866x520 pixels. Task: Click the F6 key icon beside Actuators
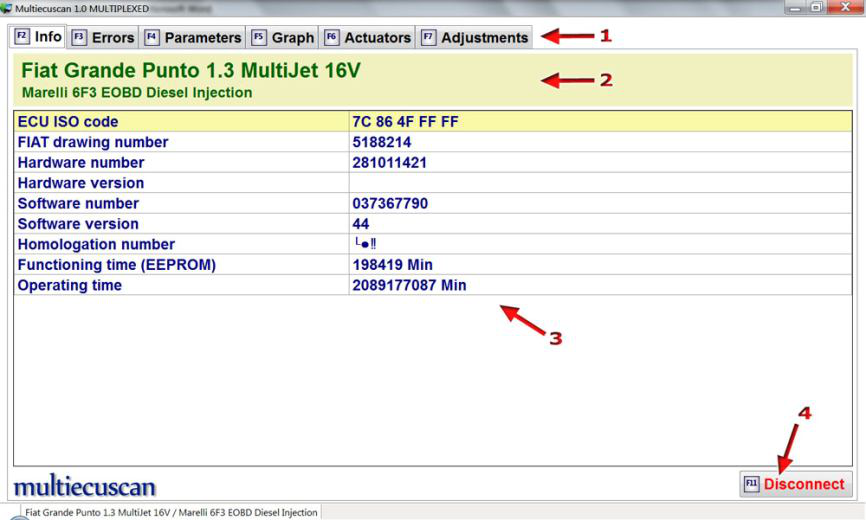click(x=331, y=38)
